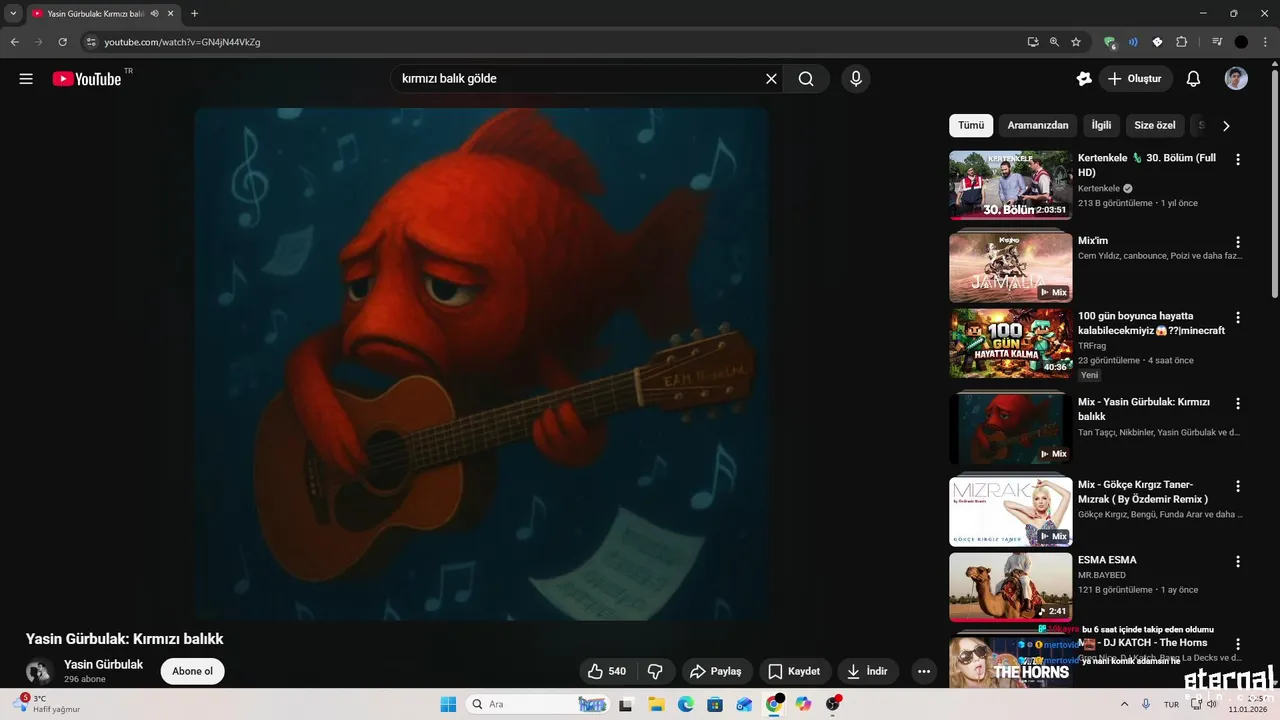The height and width of the screenshot is (720, 1280).
Task: Open more actions ellipsis below the video
Action: tap(924, 671)
